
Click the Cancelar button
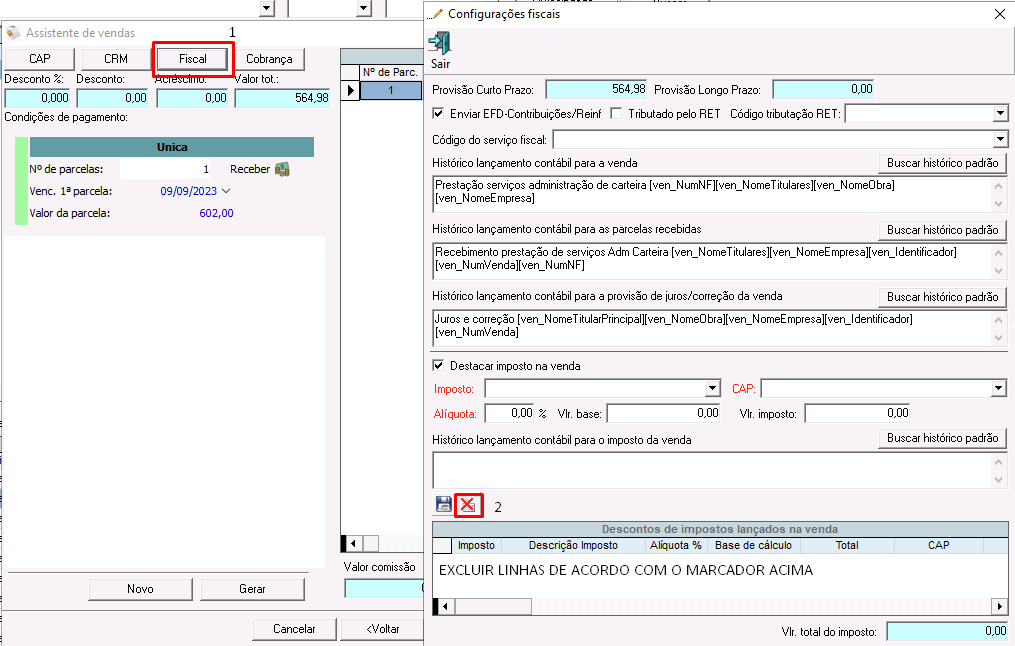point(294,629)
